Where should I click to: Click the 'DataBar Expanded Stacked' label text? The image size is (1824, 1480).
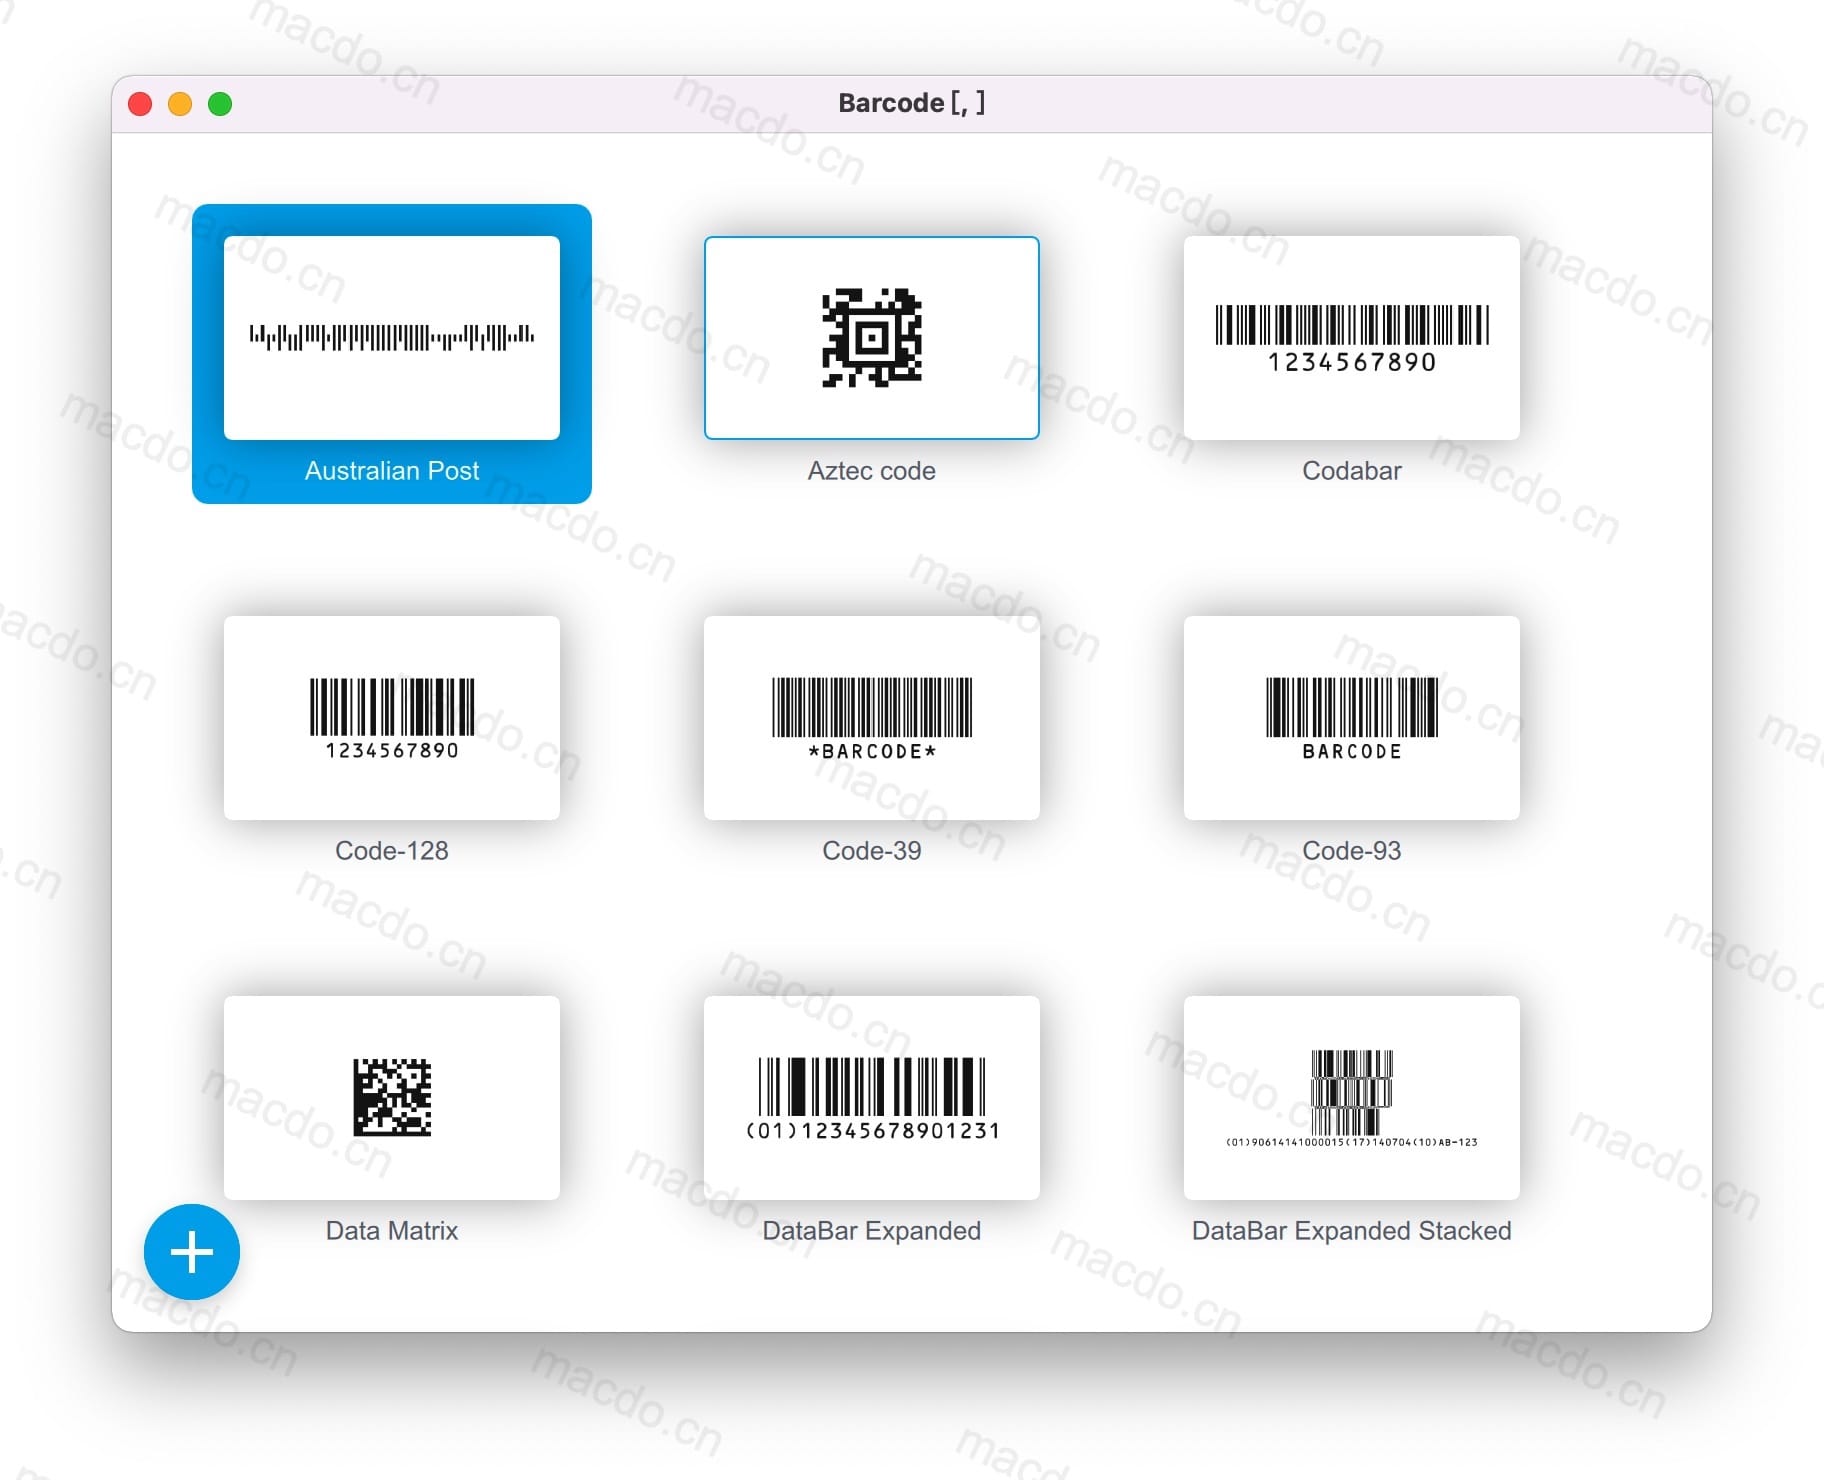[x=1352, y=1231]
